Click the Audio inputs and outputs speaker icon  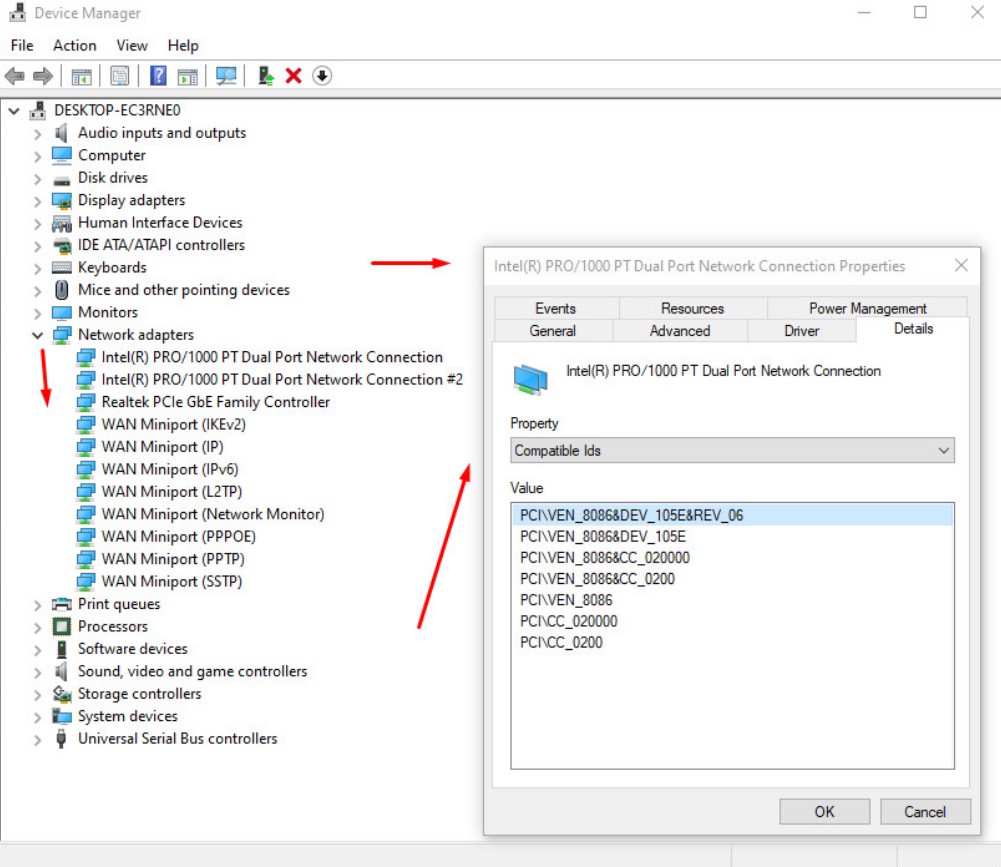coord(61,133)
